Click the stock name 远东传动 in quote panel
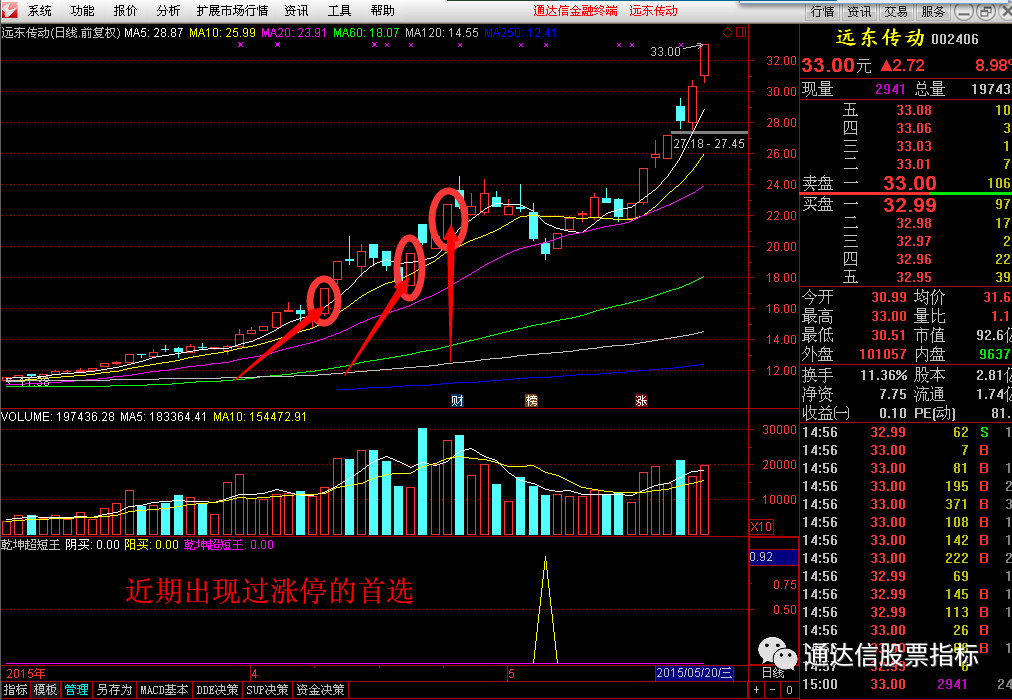 [x=880, y=38]
